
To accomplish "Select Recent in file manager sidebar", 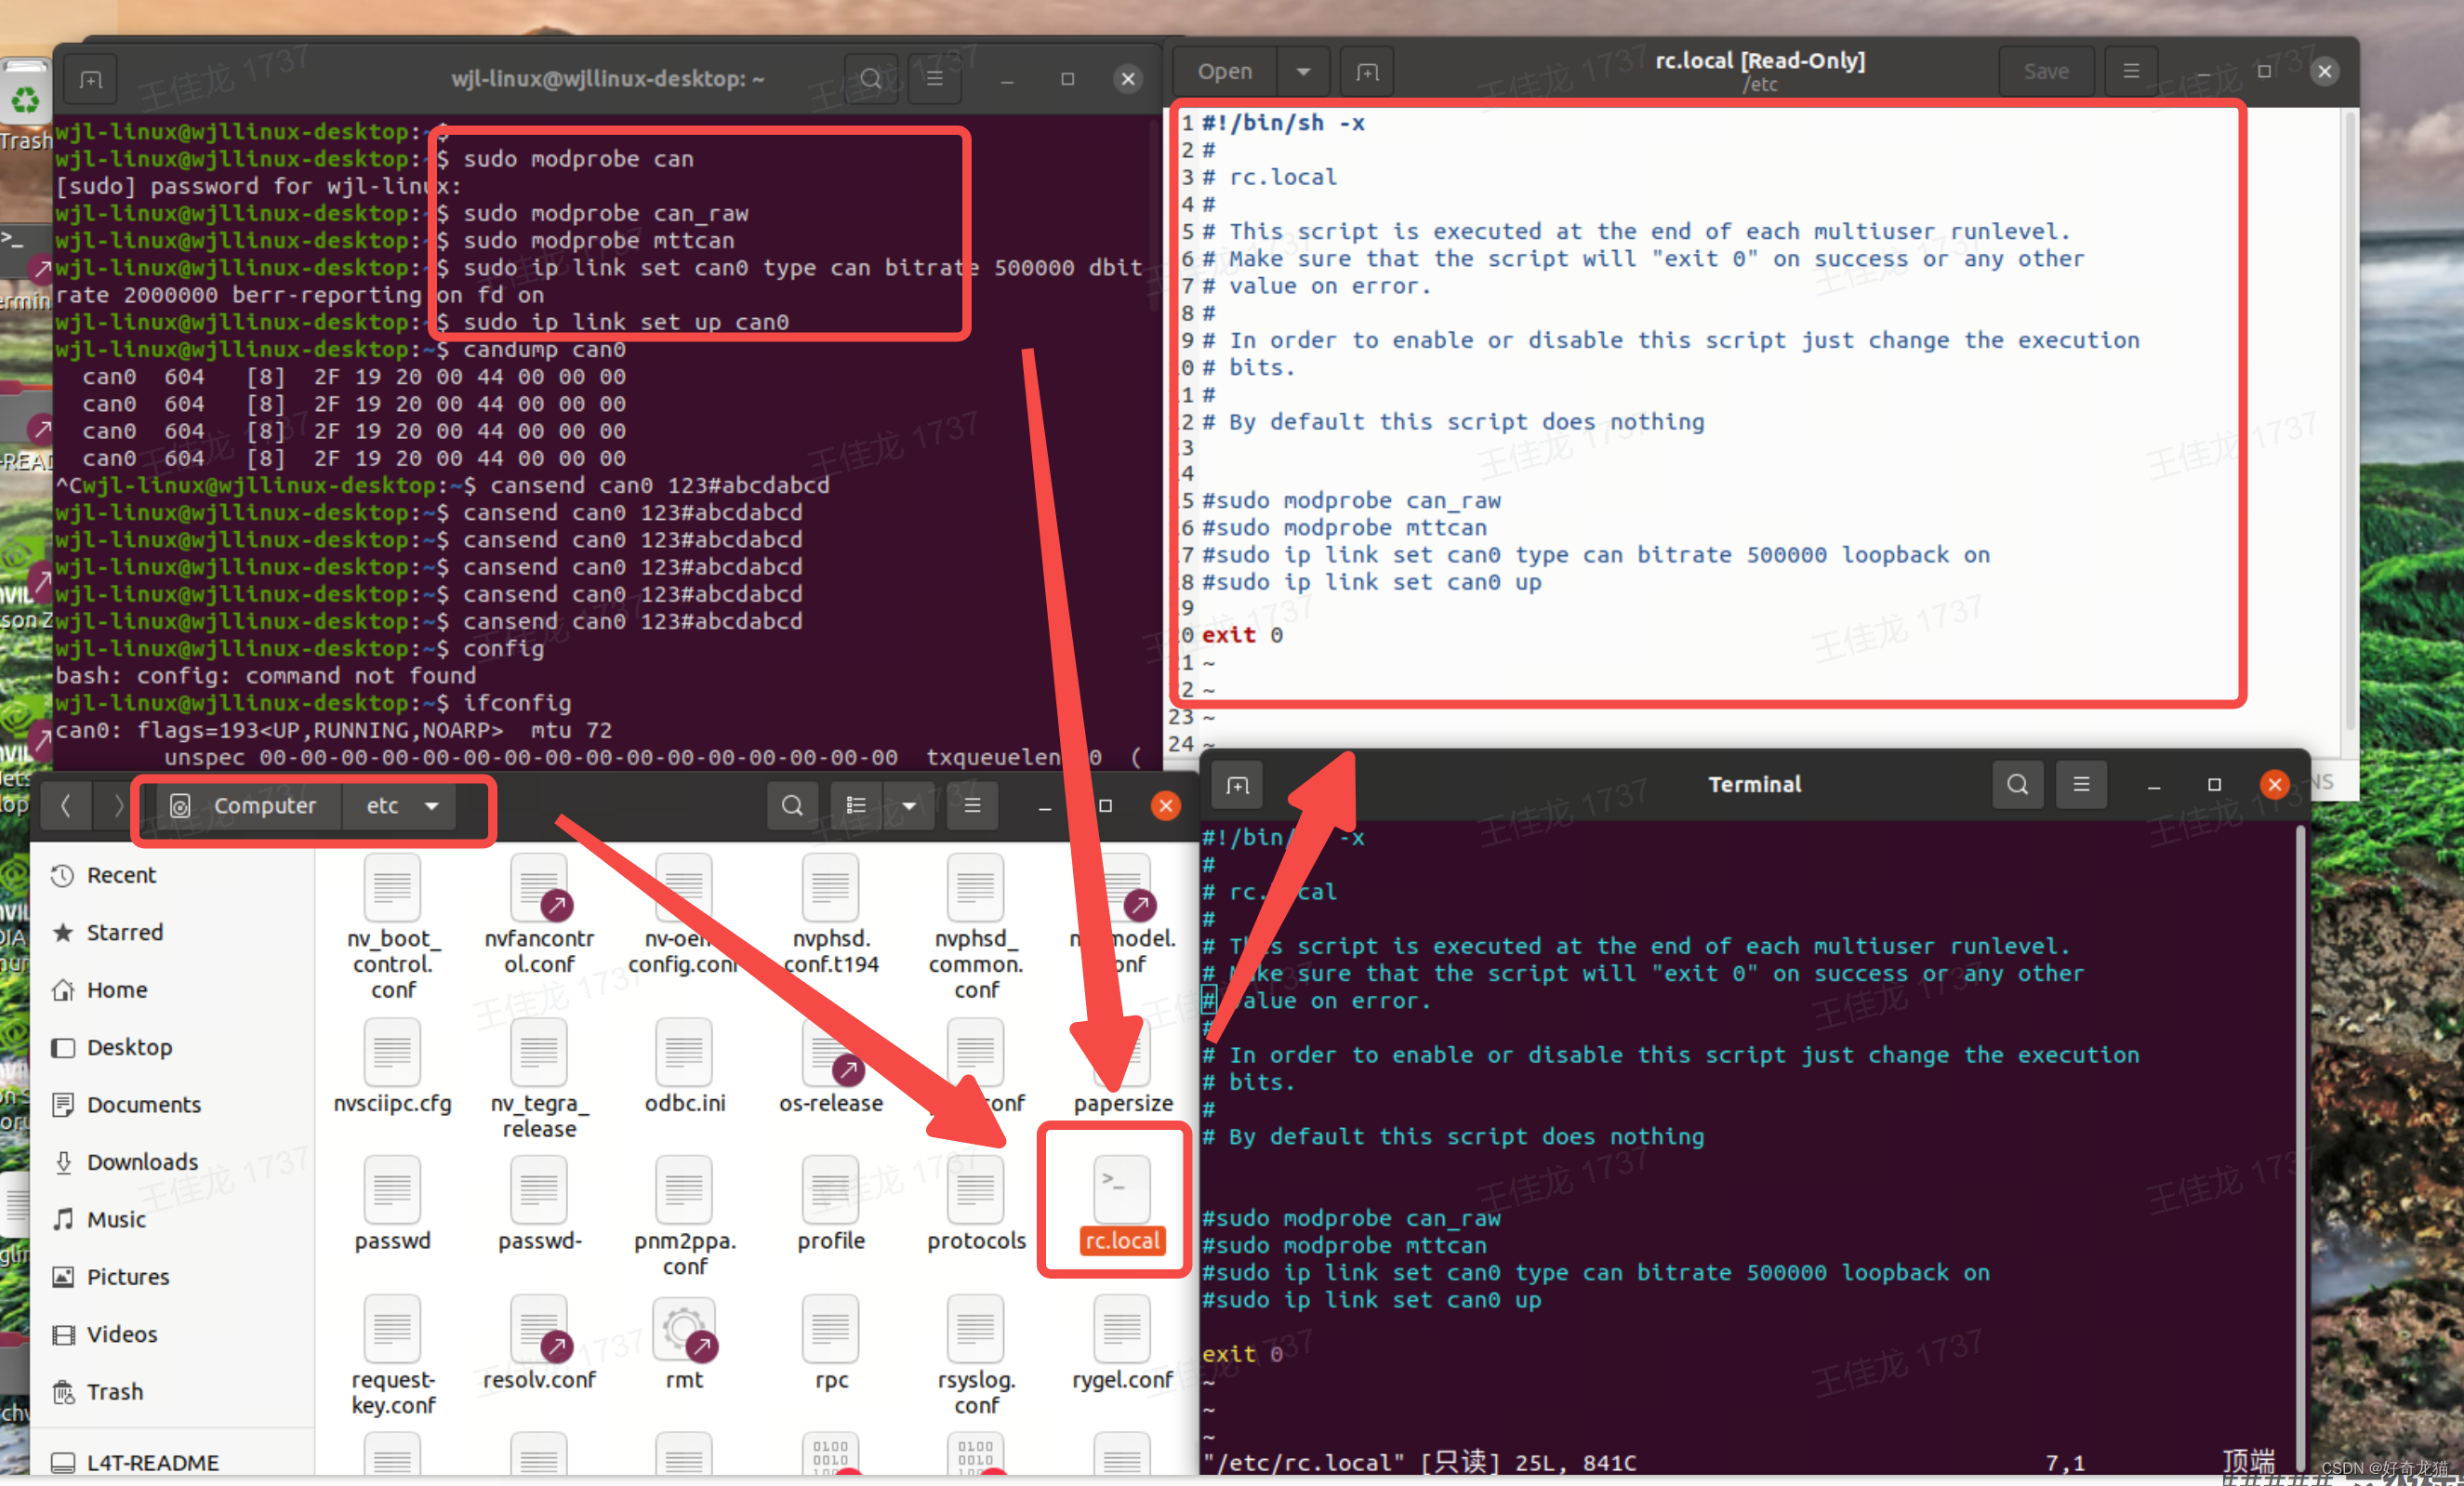I will tap(122, 873).
